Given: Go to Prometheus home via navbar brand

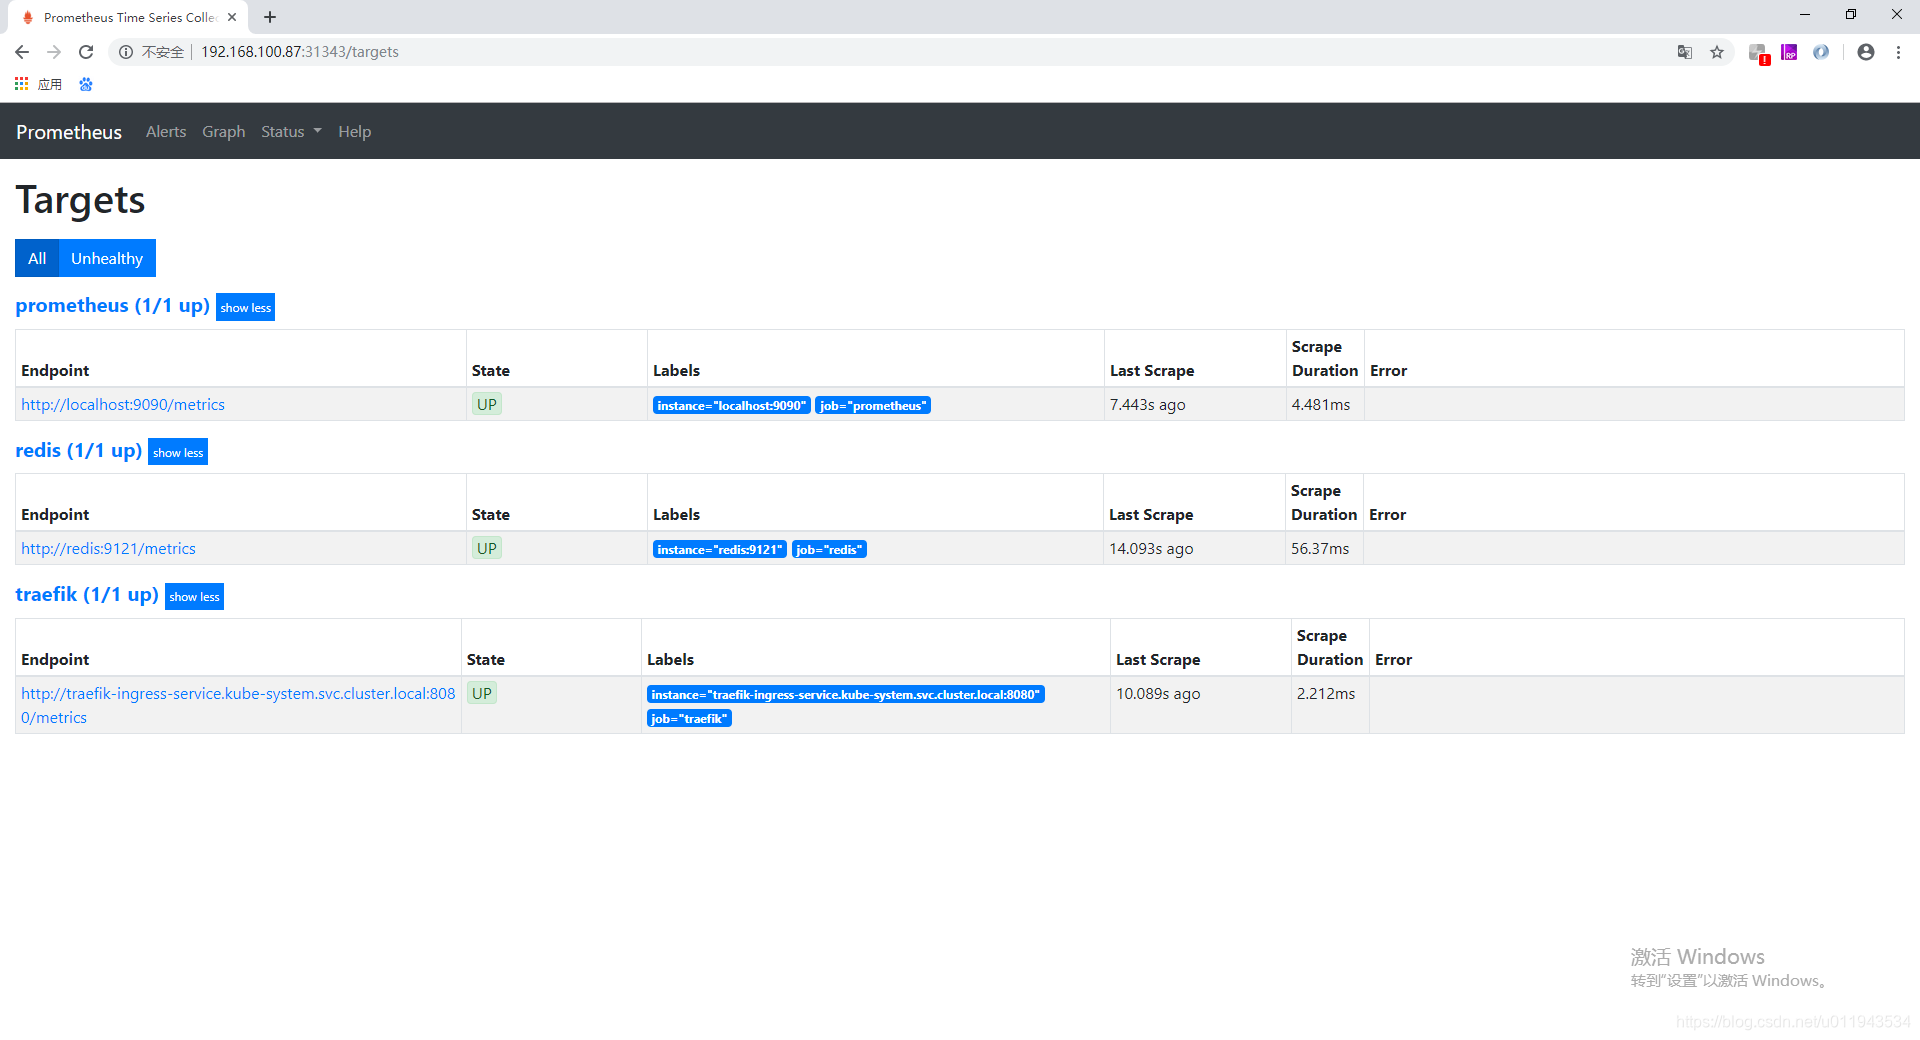Looking at the screenshot, I should pyautogui.click(x=69, y=132).
